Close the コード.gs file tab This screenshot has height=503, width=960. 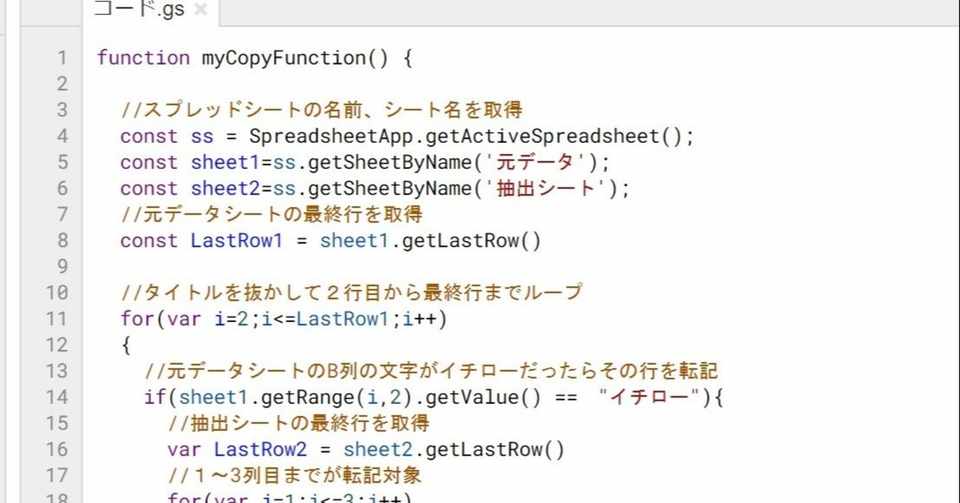[x=200, y=10]
